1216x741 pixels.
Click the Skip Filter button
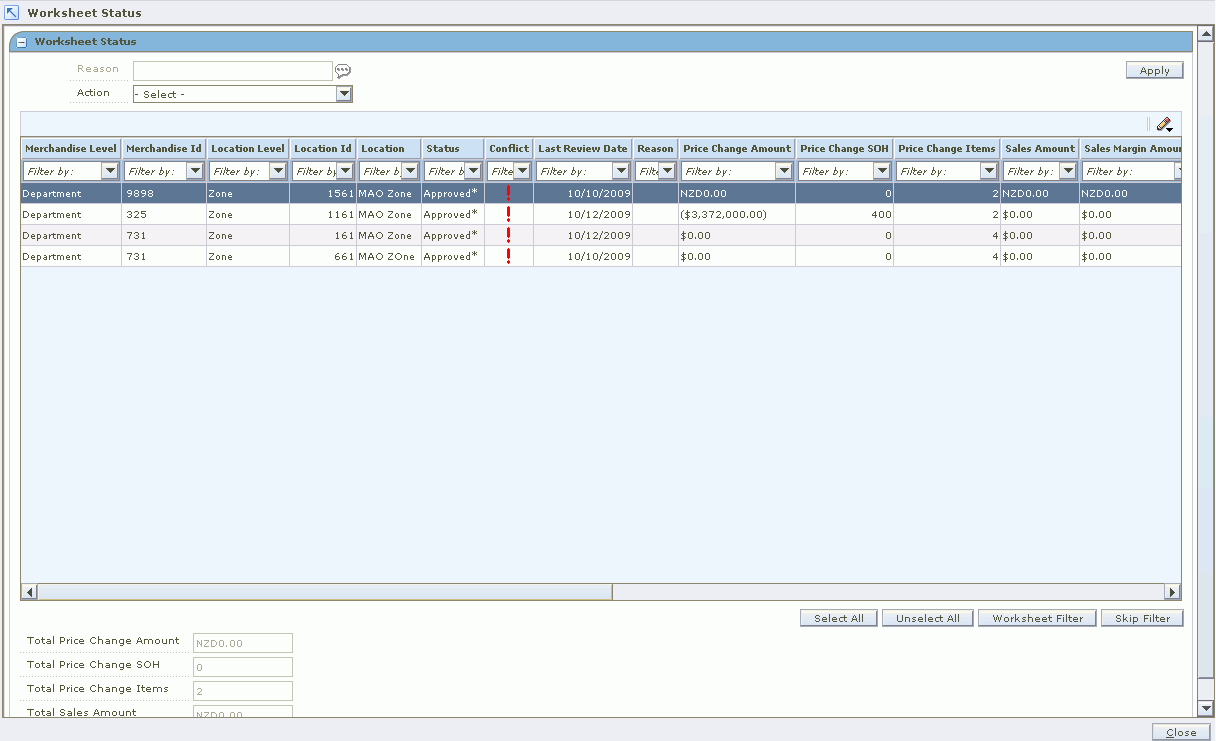1143,618
